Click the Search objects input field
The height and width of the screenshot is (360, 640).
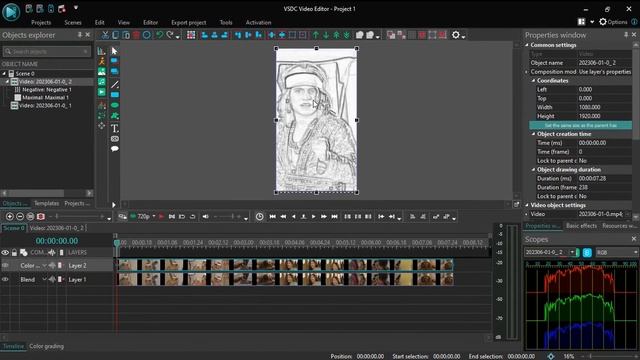click(46, 51)
